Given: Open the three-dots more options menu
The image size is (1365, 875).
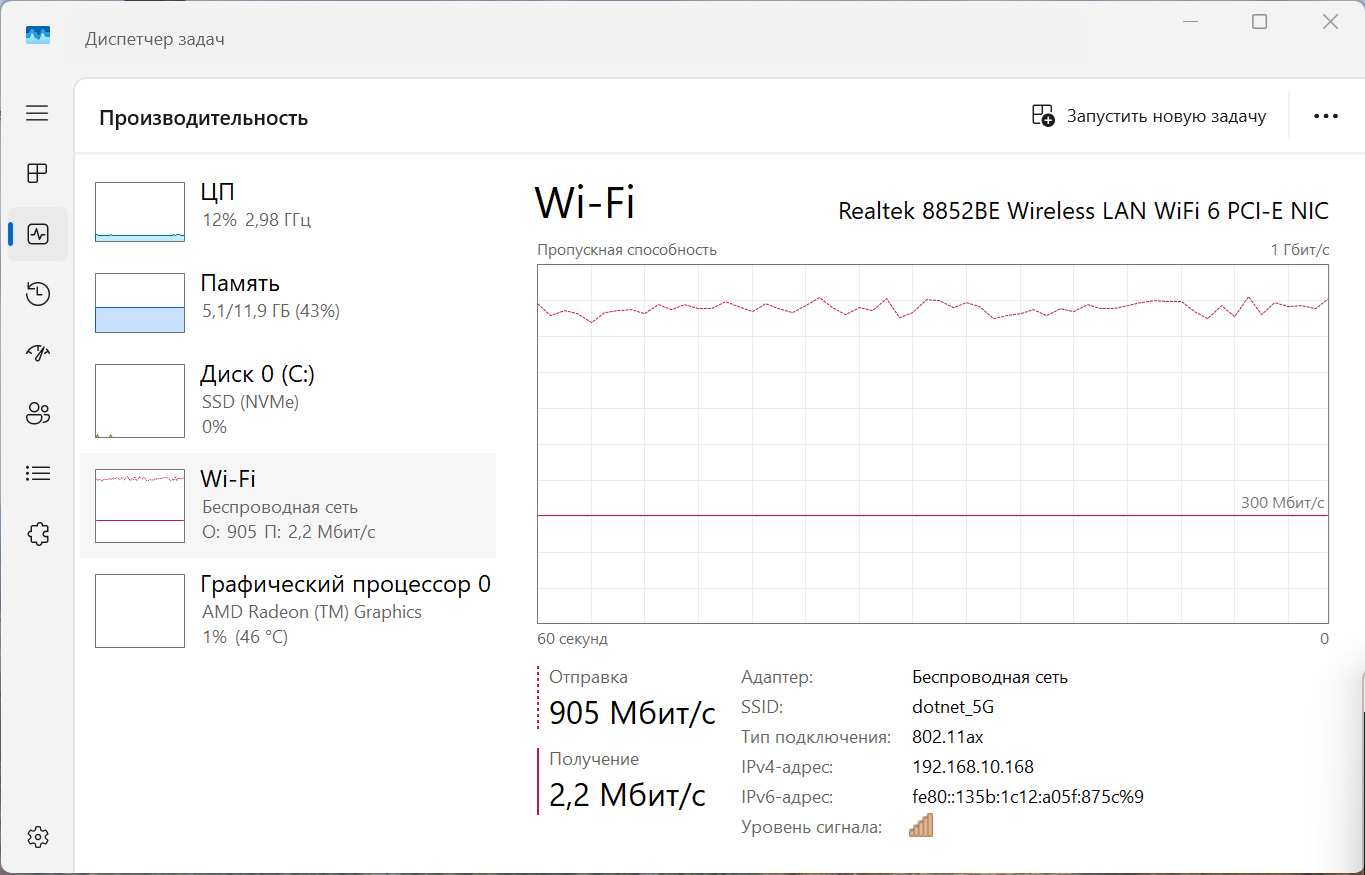Looking at the screenshot, I should tap(1325, 116).
